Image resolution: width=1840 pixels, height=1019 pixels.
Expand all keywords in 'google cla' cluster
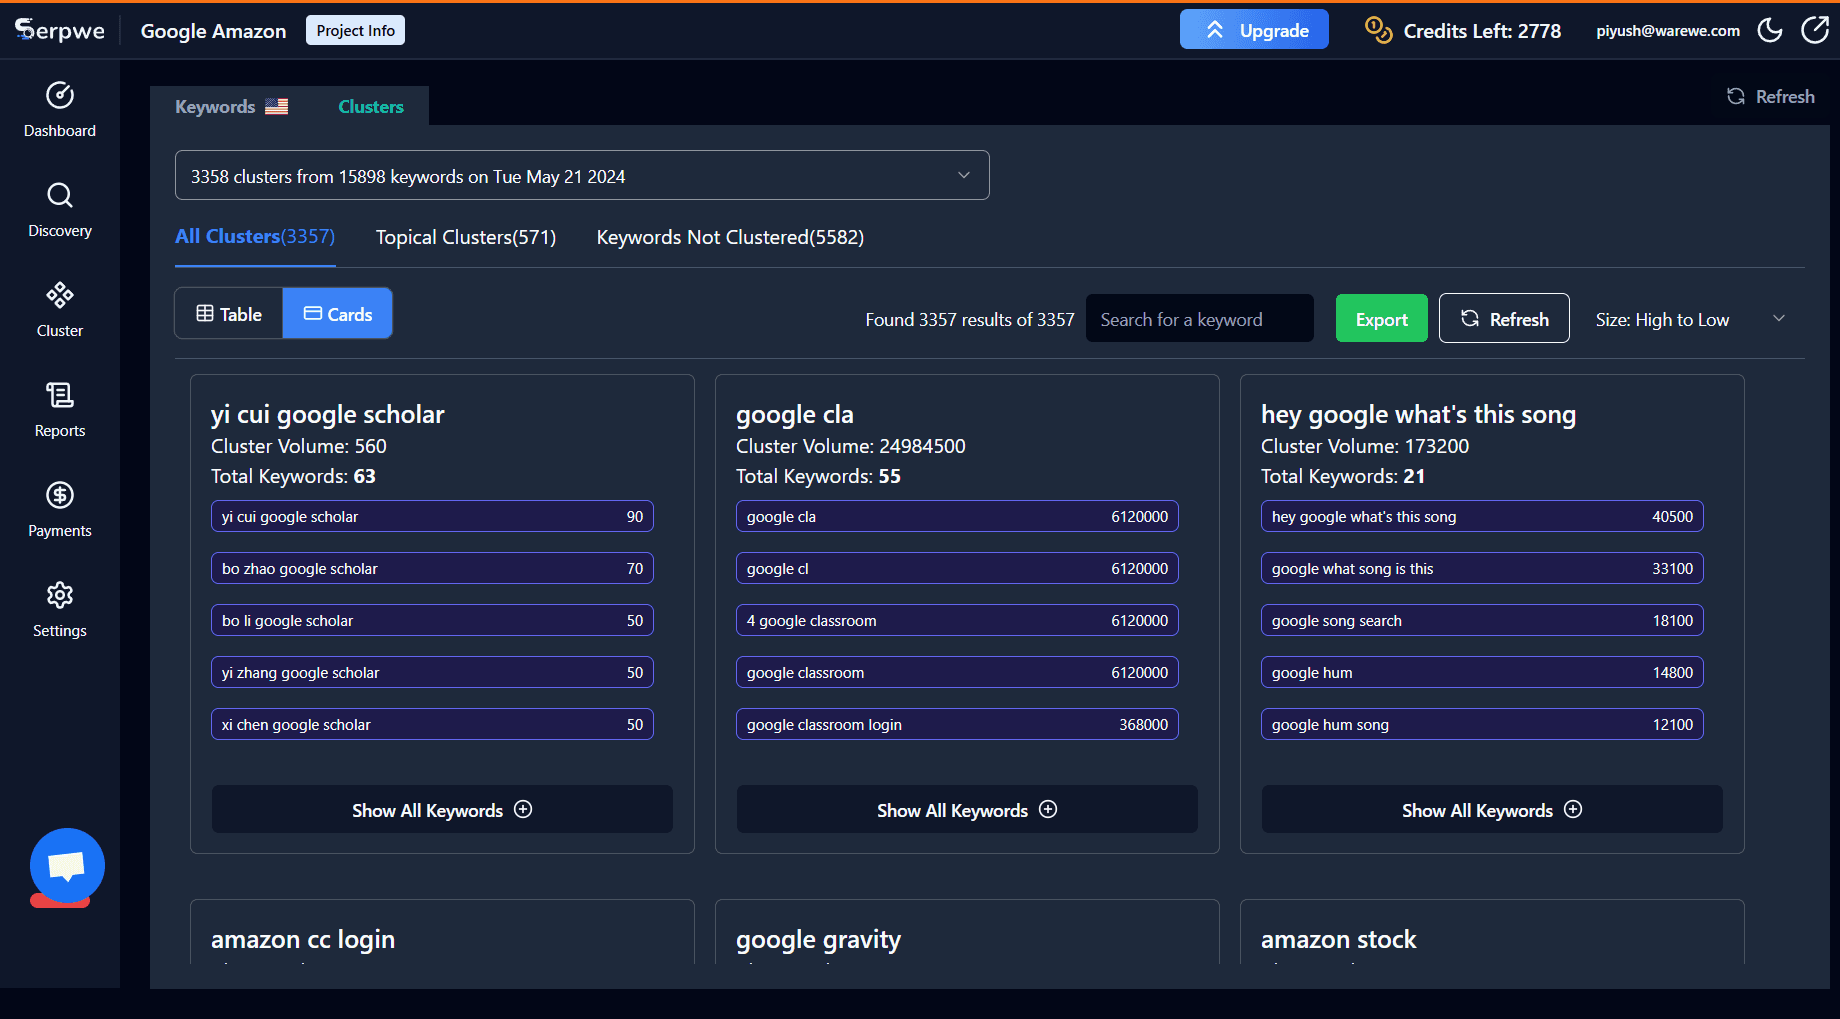pyautogui.click(x=965, y=809)
